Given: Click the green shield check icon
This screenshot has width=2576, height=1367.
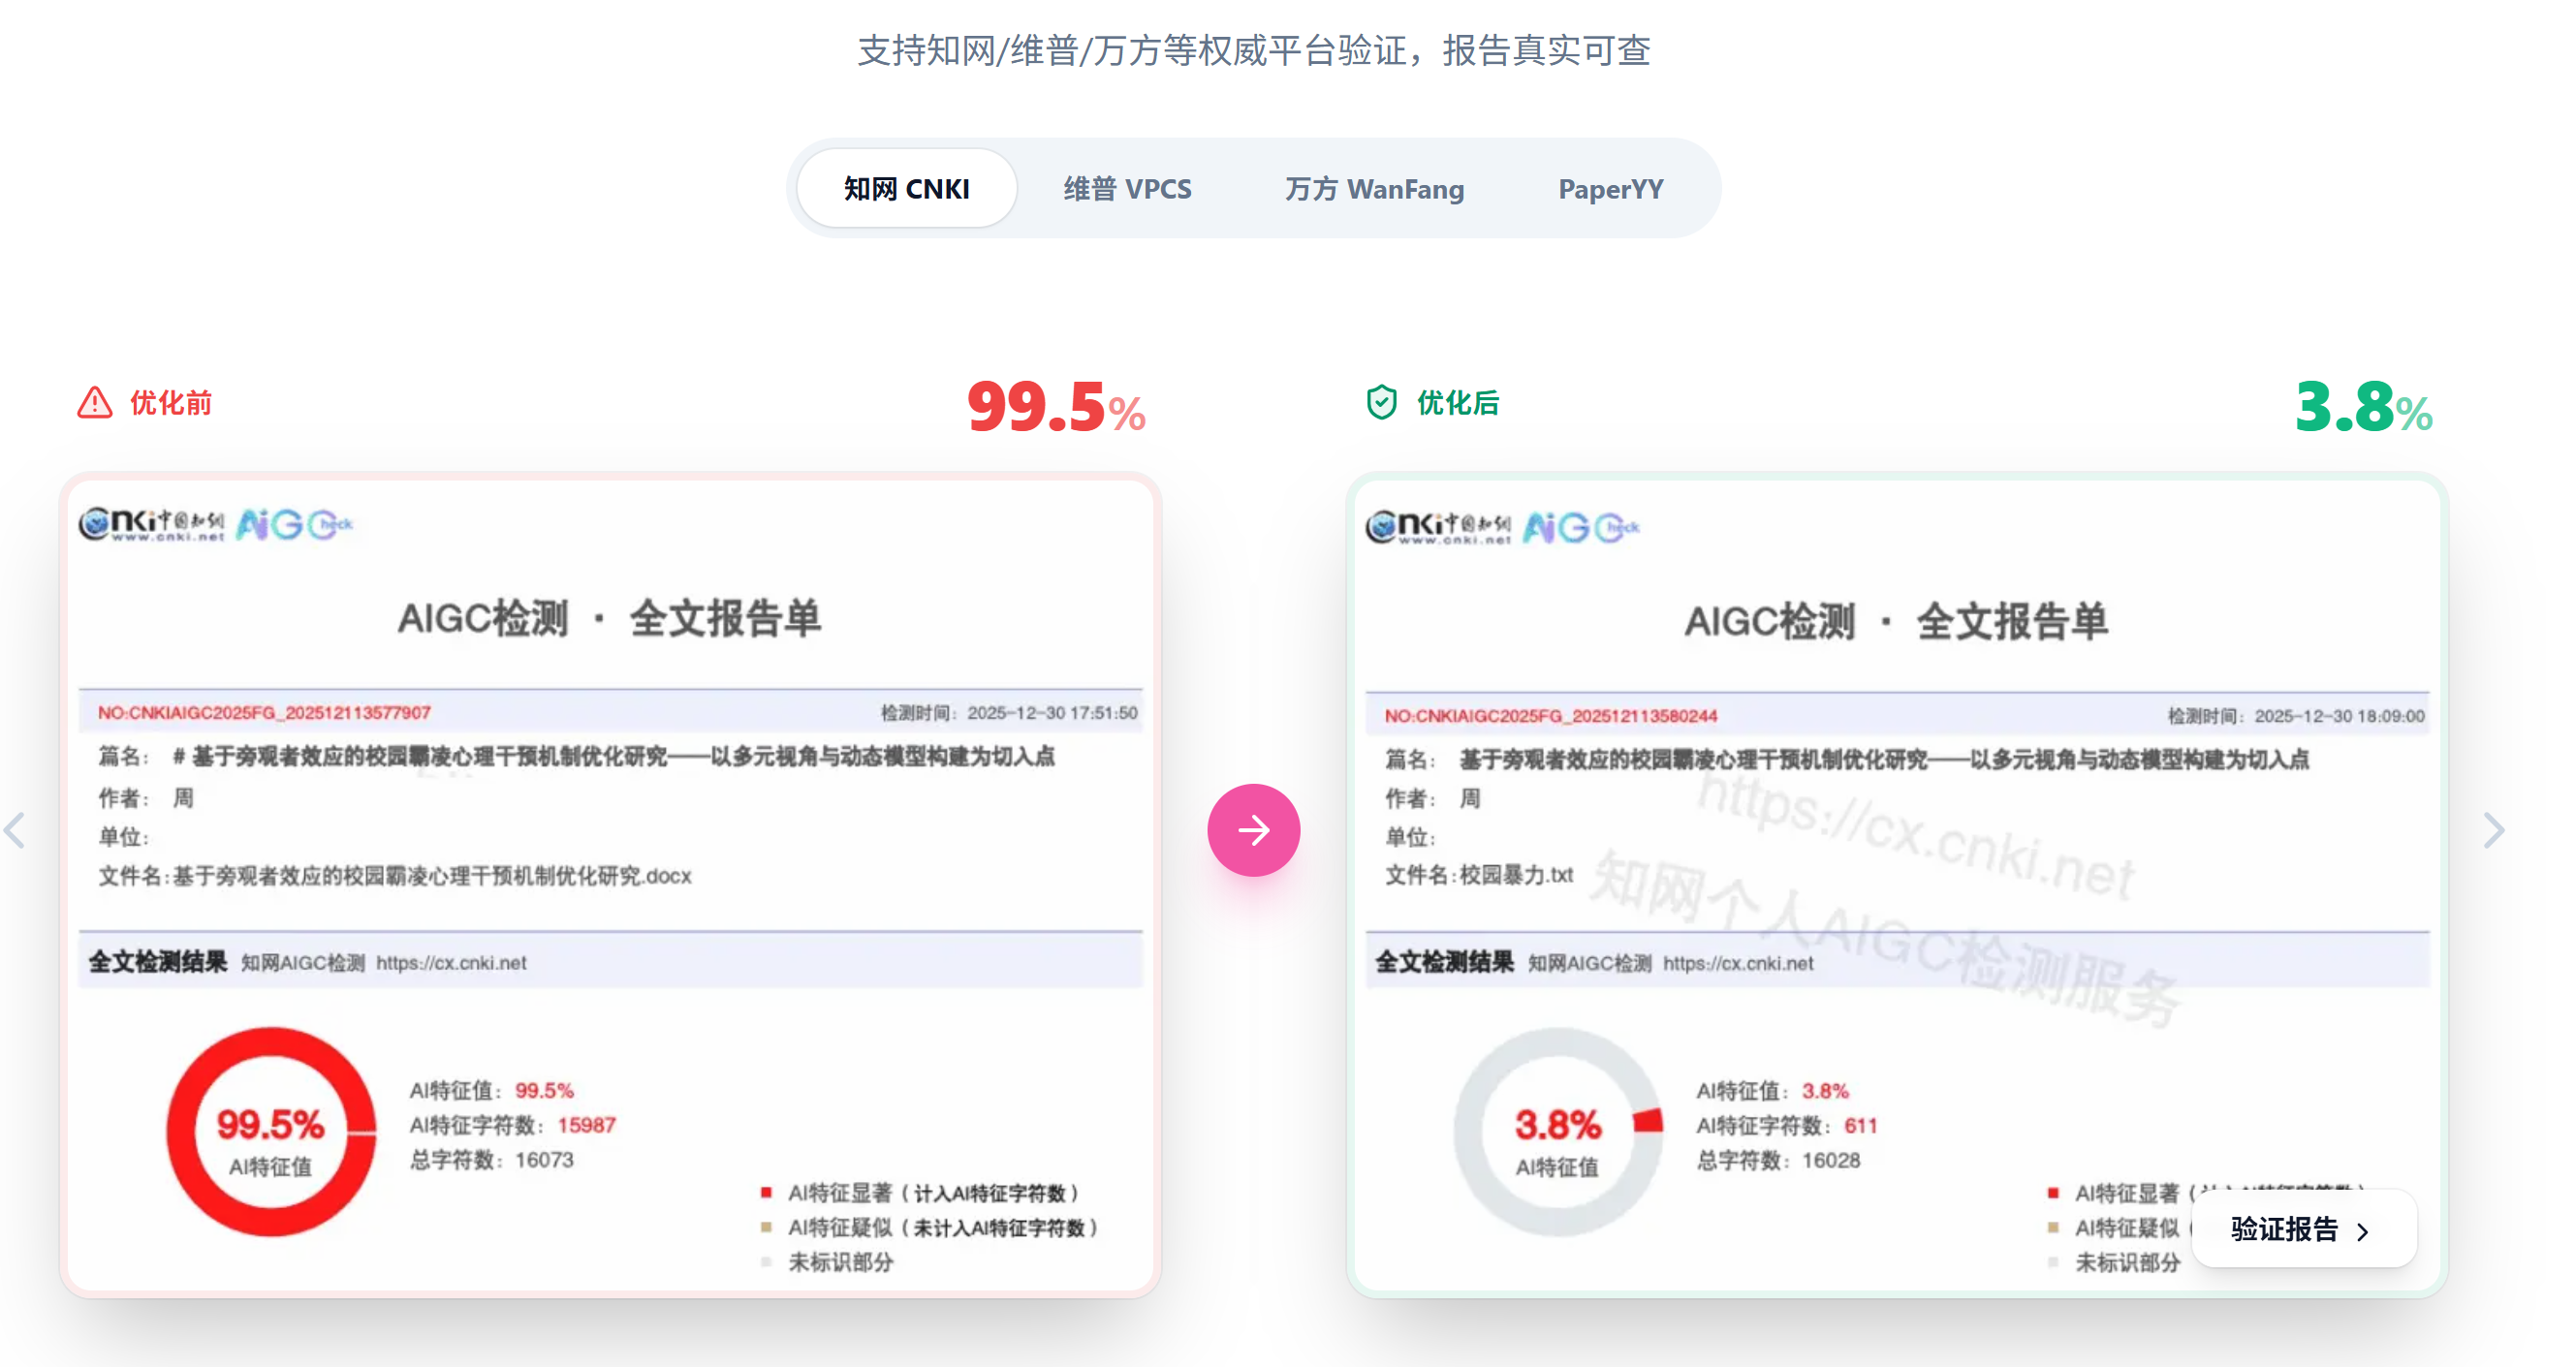Looking at the screenshot, I should click(x=1381, y=402).
